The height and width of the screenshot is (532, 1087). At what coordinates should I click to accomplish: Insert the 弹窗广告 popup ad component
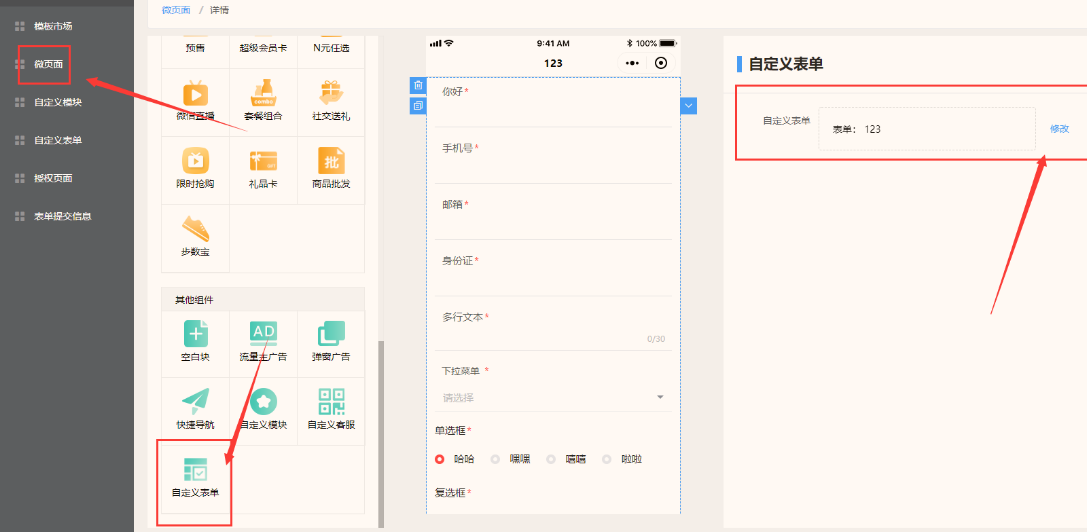point(331,343)
